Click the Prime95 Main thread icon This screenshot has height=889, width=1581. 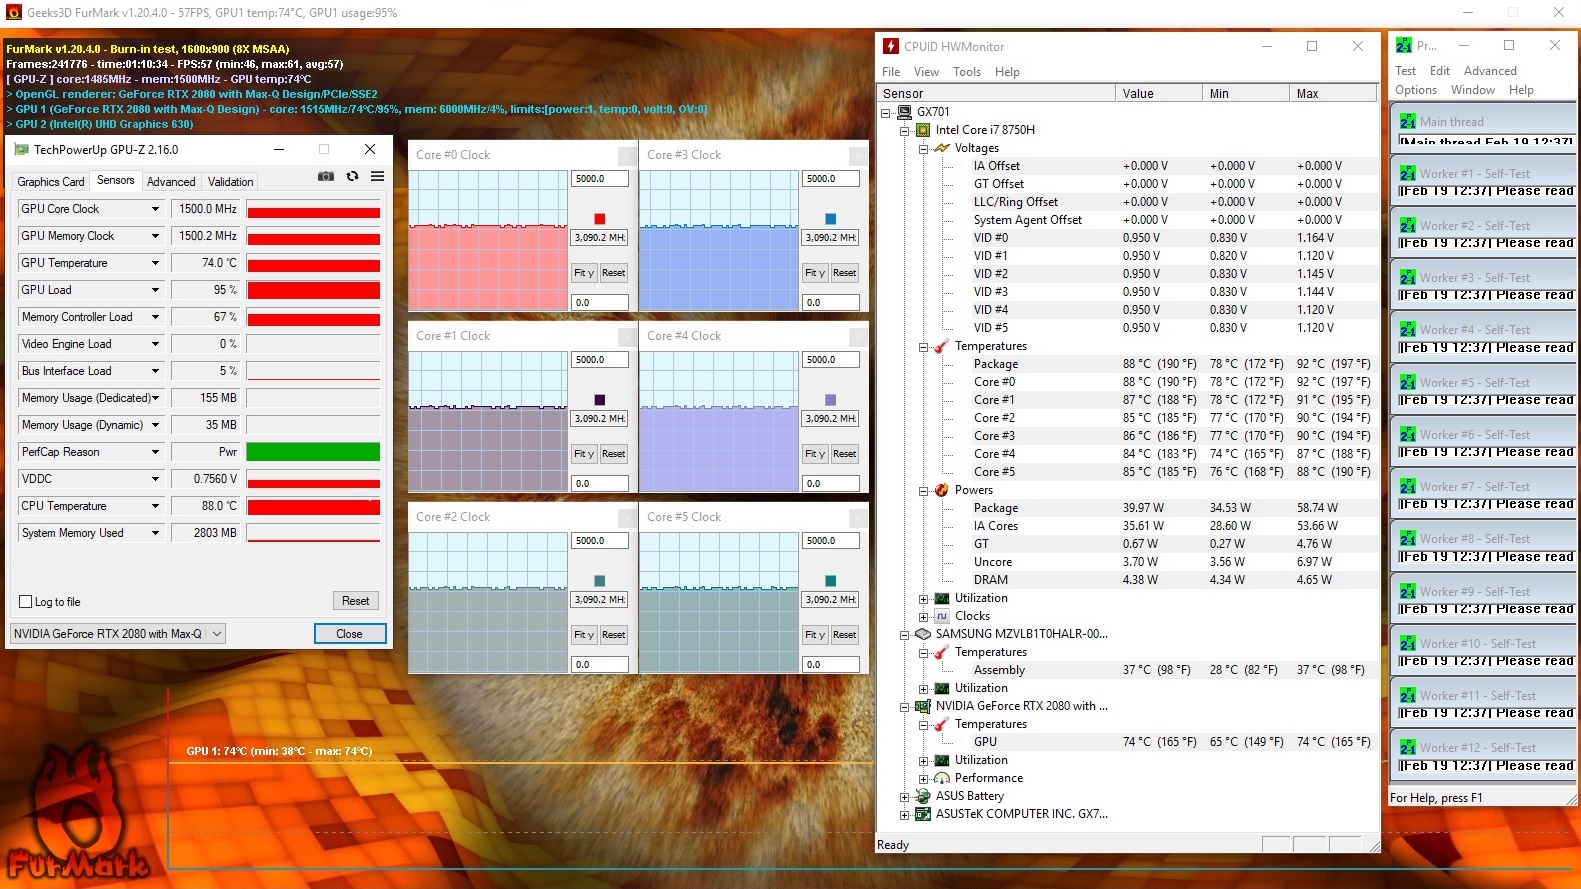point(1408,122)
